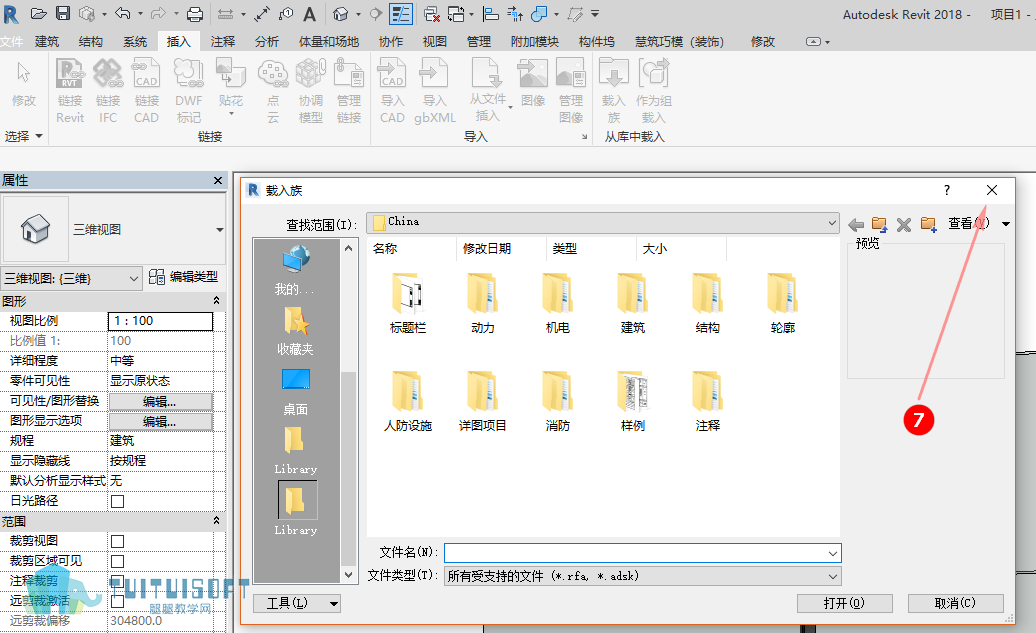Click 取消(C) cancel button

click(955, 603)
